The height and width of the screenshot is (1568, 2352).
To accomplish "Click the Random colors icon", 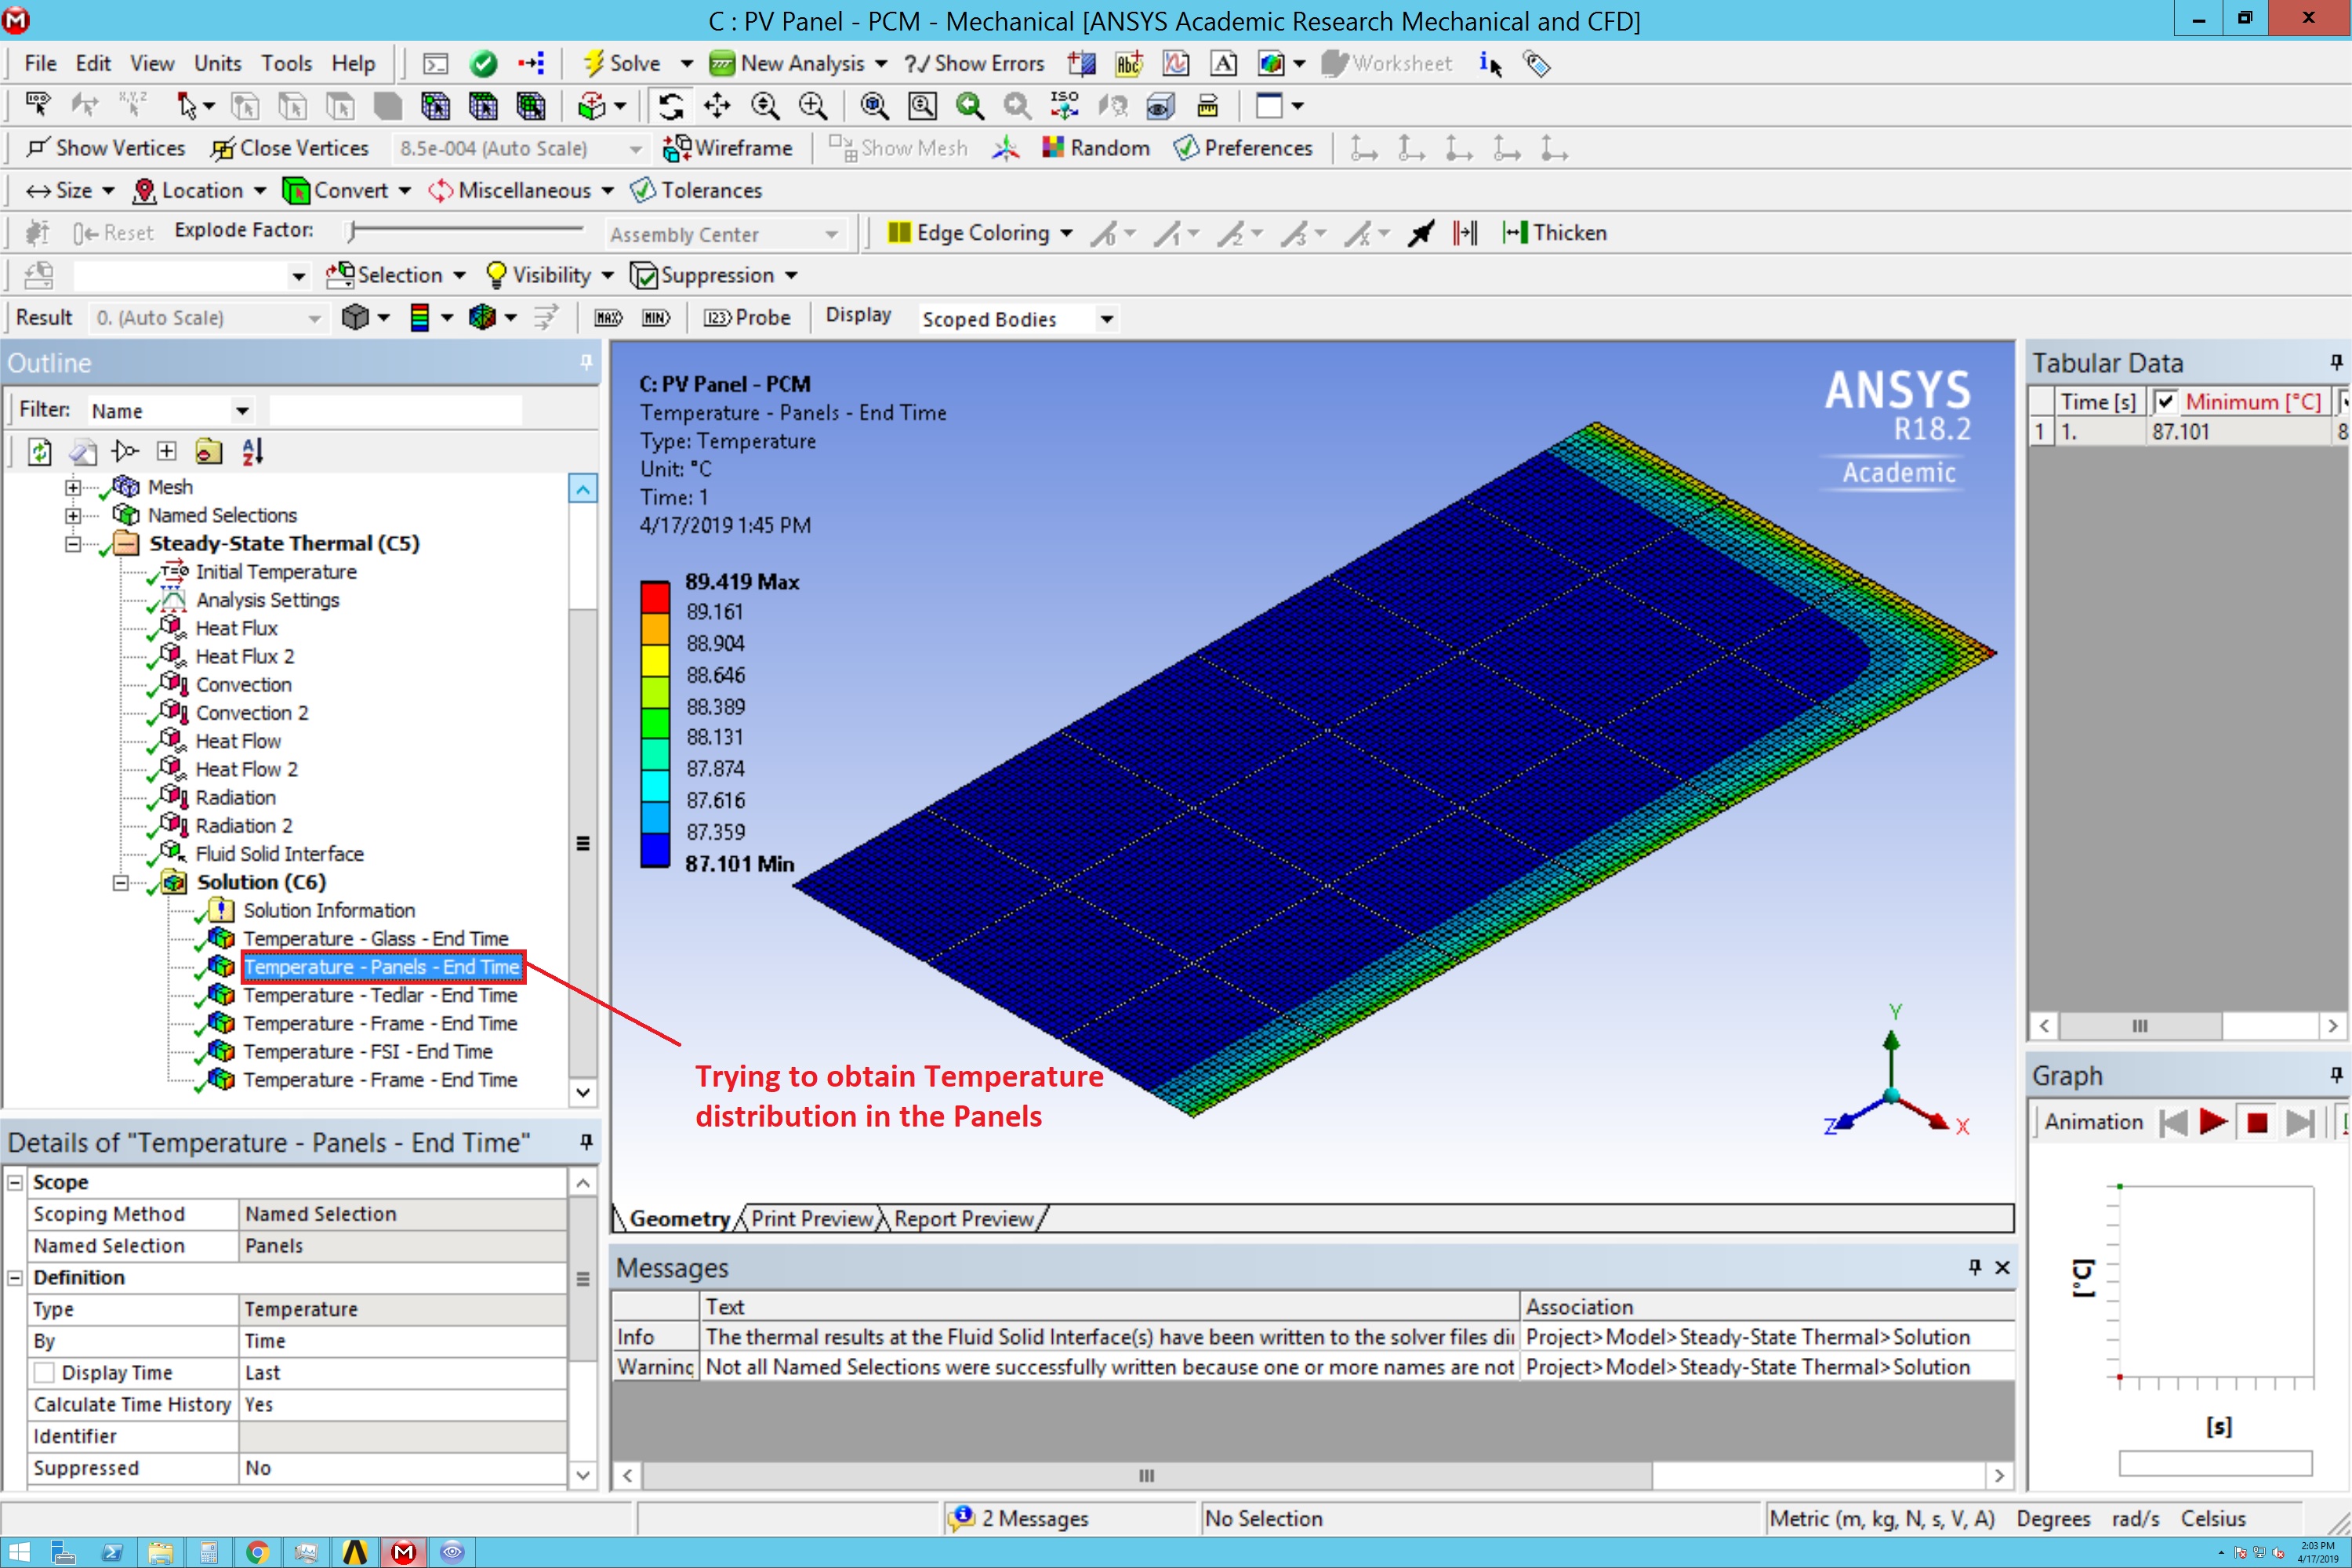I will [x=1096, y=148].
